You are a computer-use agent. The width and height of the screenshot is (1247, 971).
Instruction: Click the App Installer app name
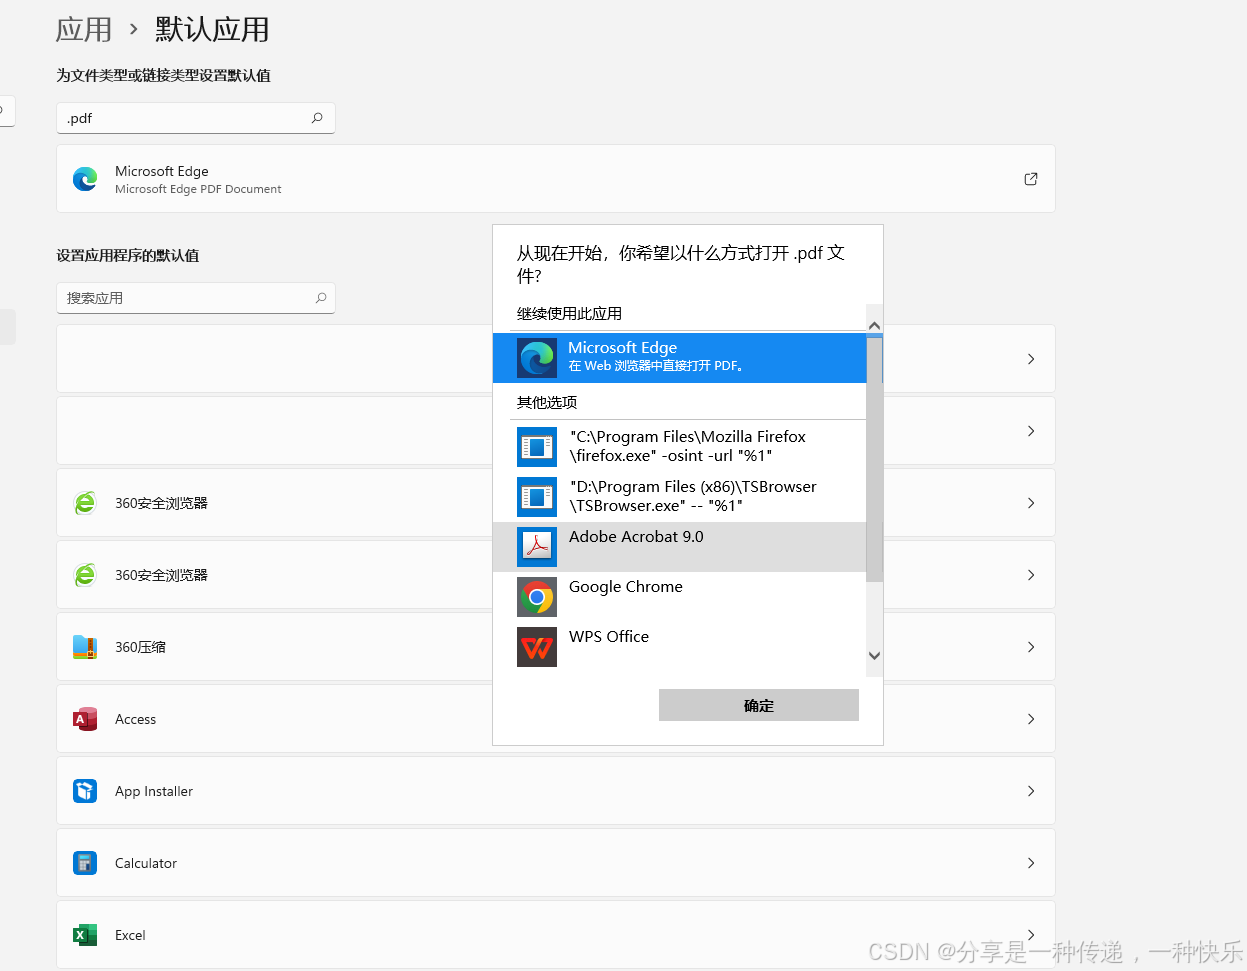154,791
